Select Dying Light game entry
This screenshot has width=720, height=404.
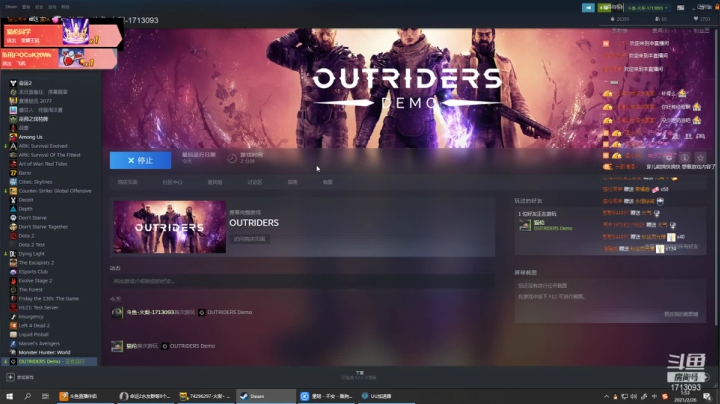pyautogui.click(x=31, y=254)
